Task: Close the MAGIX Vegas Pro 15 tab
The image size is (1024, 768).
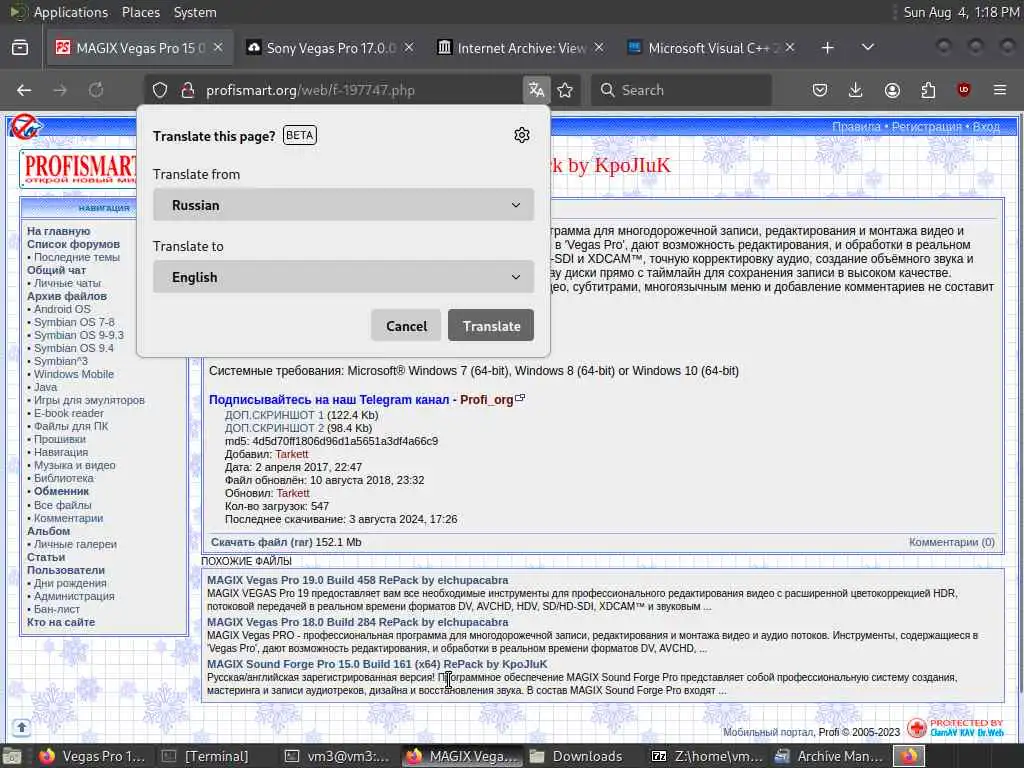Action: point(218,48)
